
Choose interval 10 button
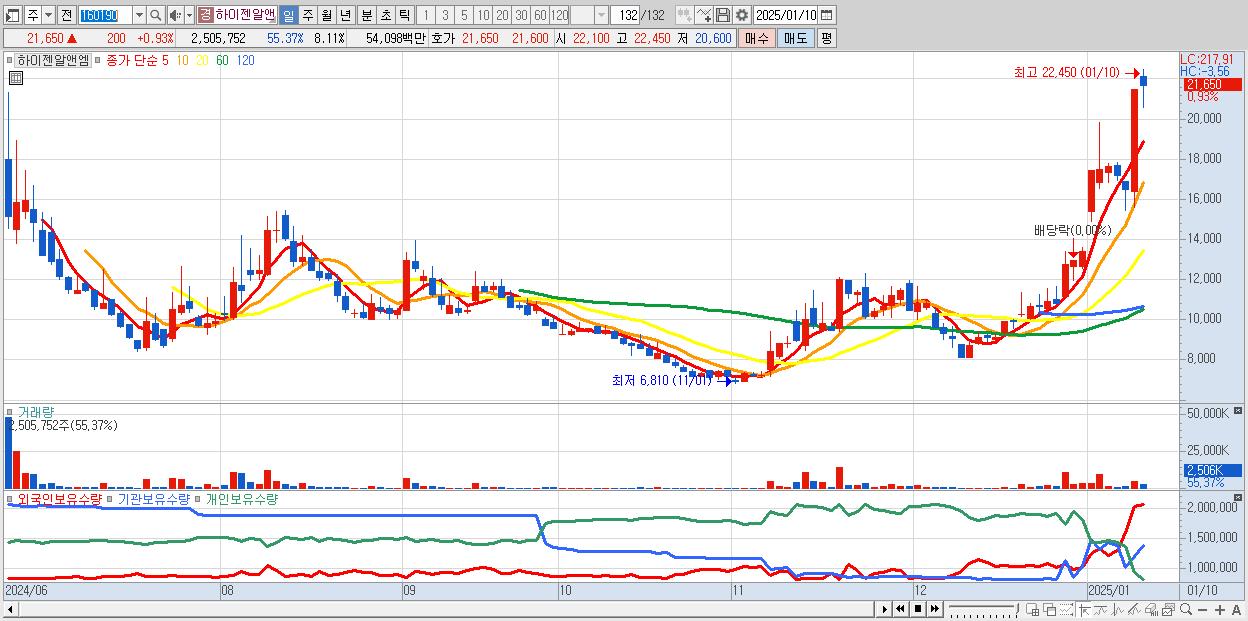483,15
